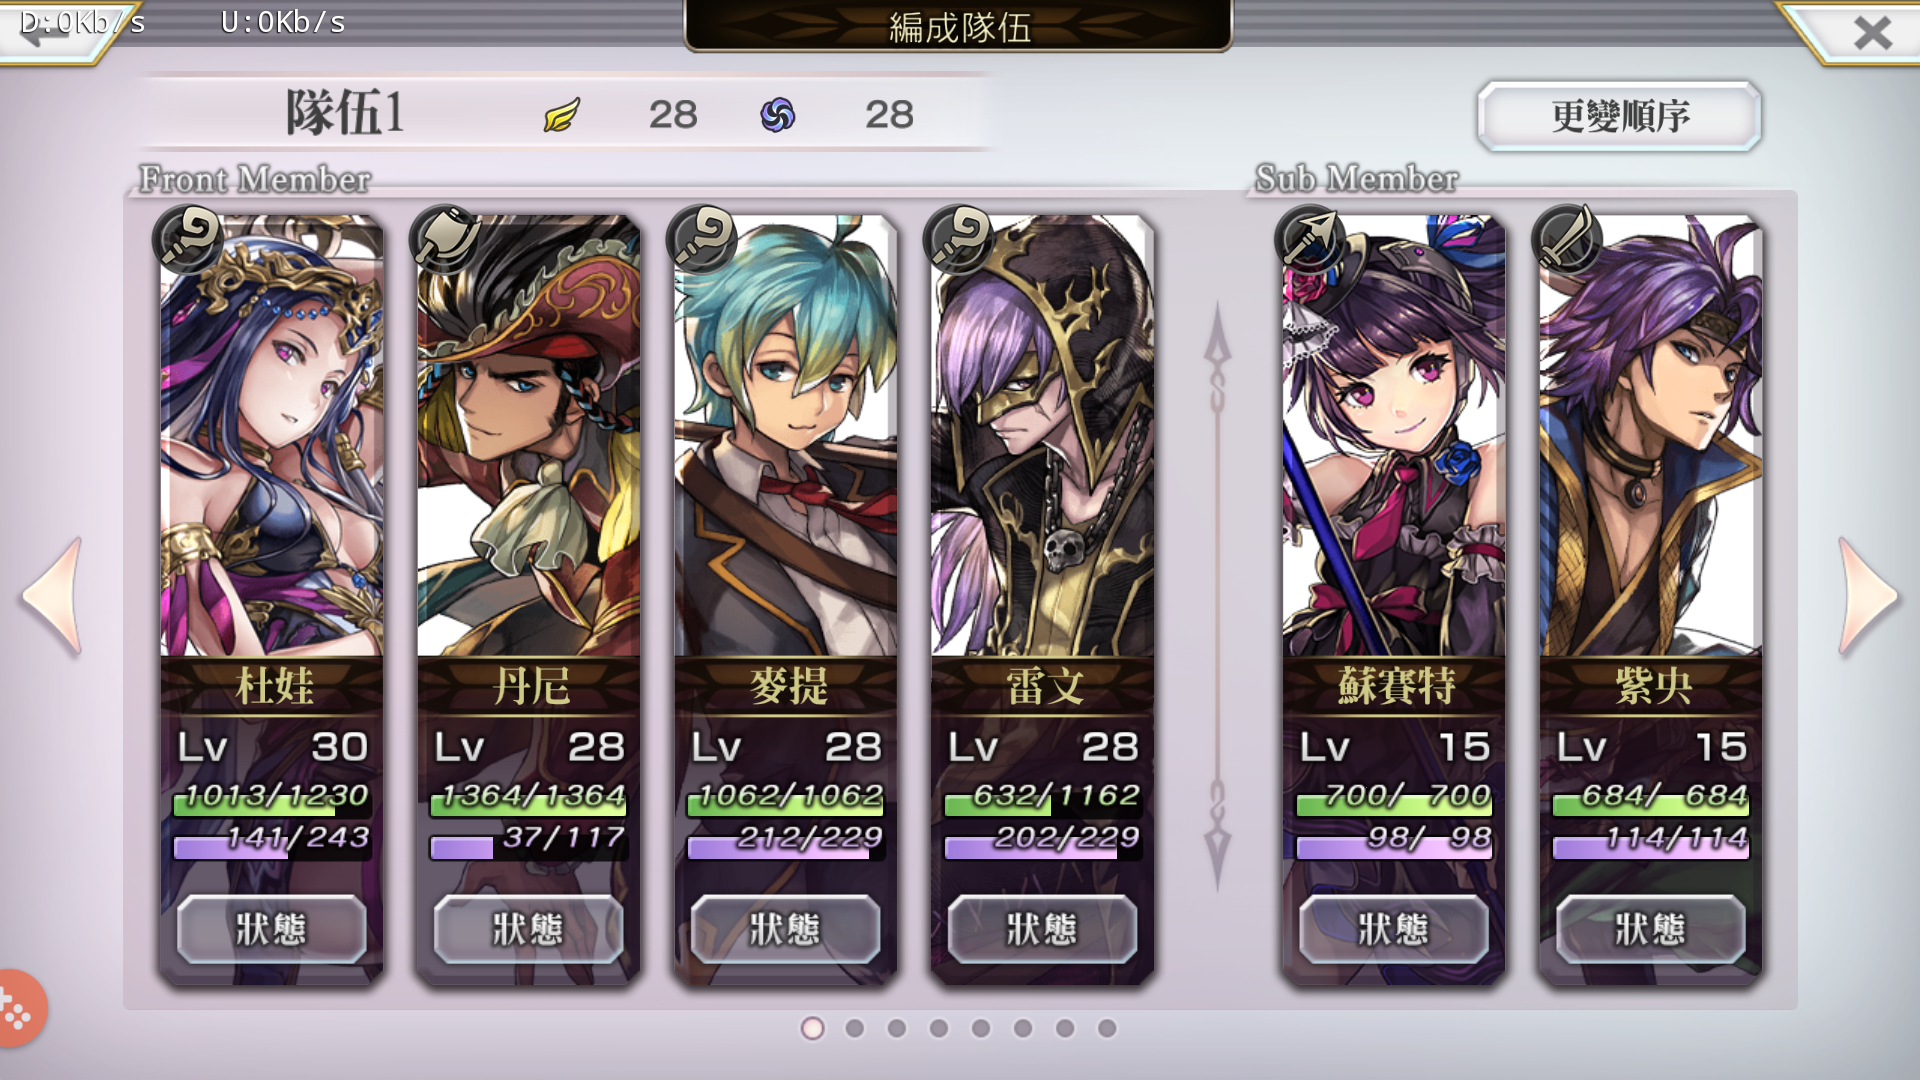Open 狀態 status for 杜娃
Screen dimensions: 1920x1080
tap(272, 929)
